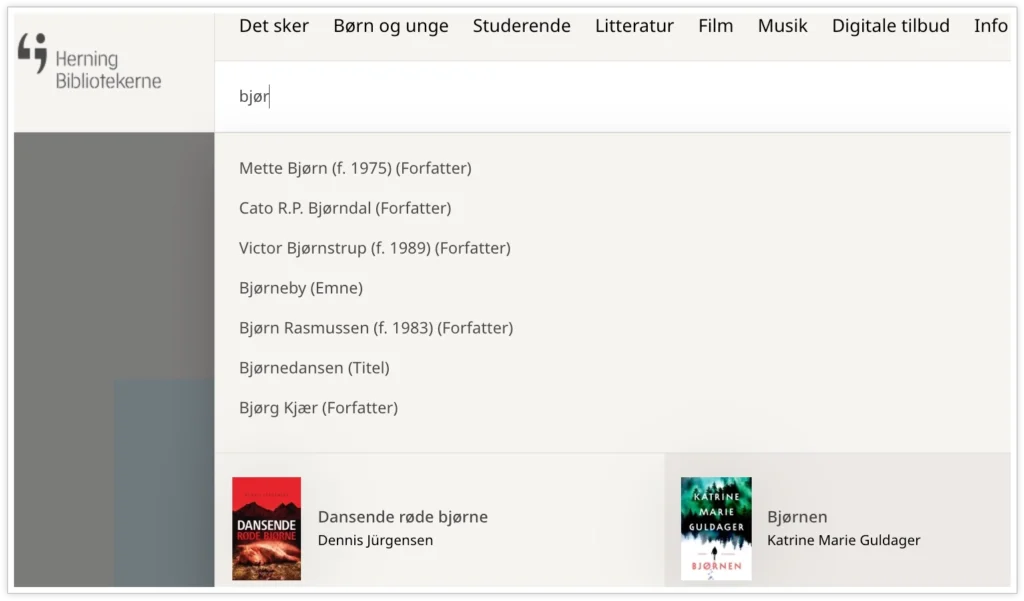Open the Bjørnen book cover thumbnail
Viewport: 1024px width, 601px height.
point(716,529)
